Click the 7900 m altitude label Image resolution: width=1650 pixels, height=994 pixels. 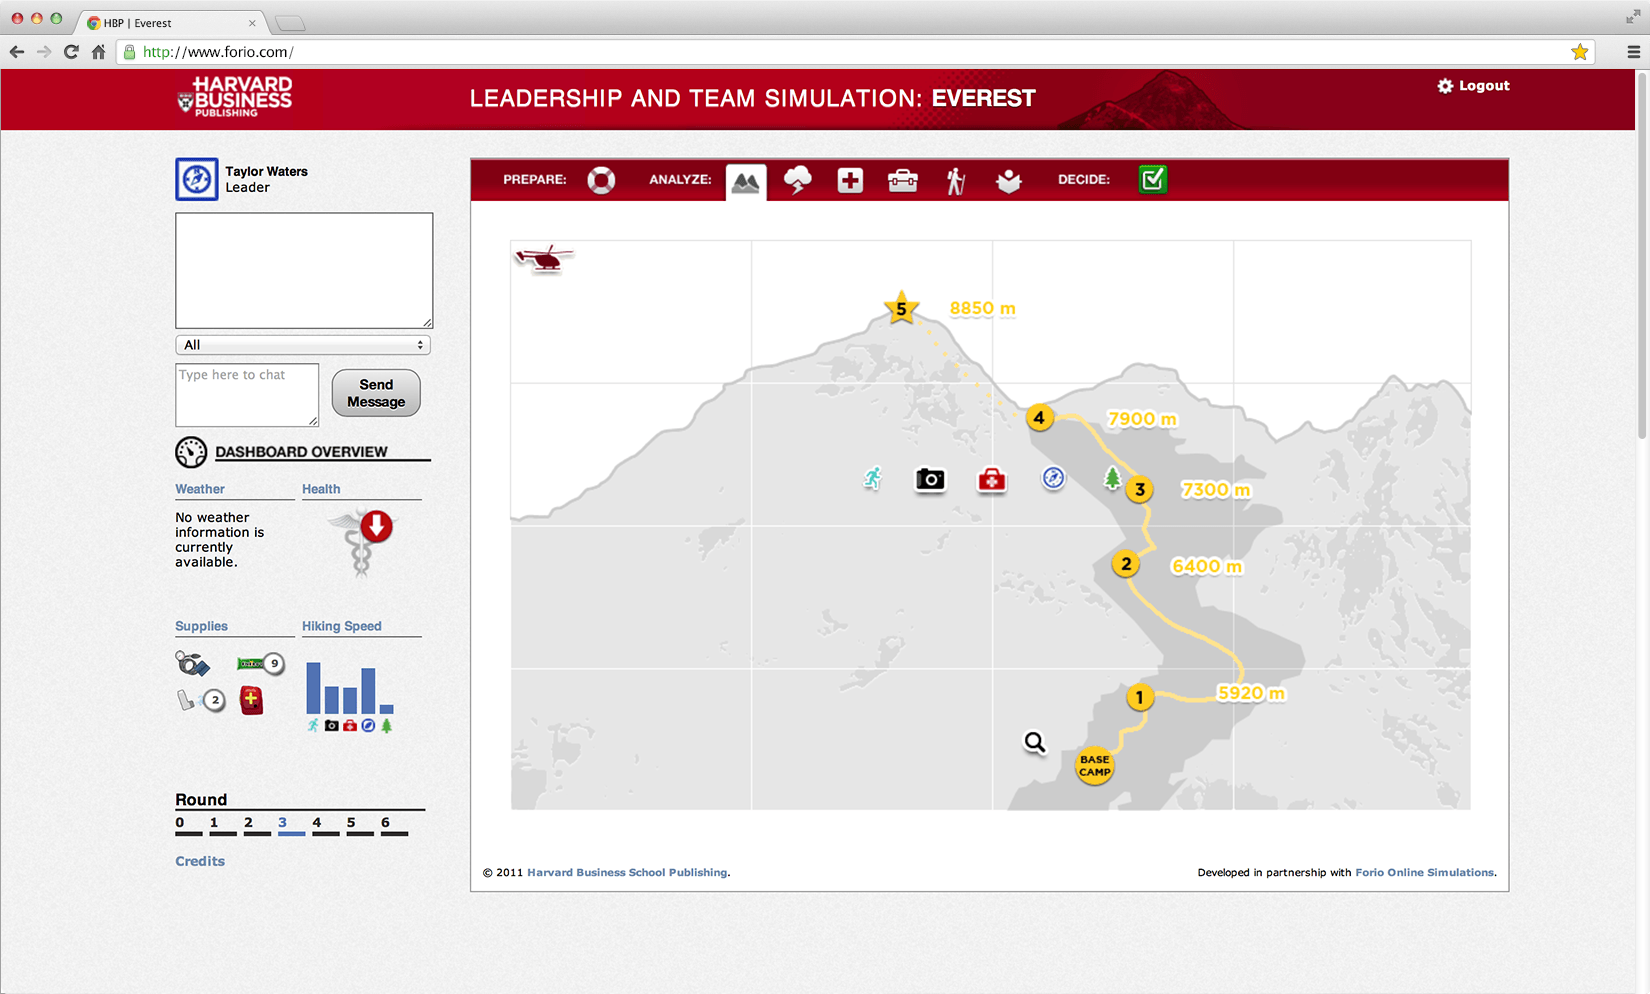[x=1142, y=419]
